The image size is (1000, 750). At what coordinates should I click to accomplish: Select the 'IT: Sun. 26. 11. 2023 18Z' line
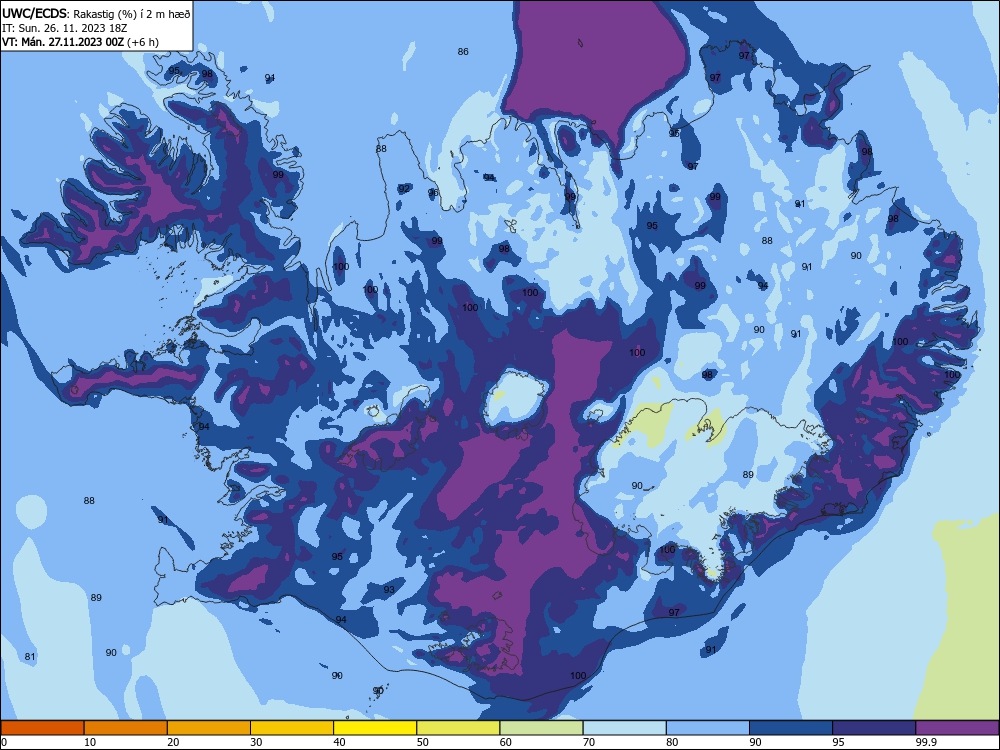click(x=64, y=28)
